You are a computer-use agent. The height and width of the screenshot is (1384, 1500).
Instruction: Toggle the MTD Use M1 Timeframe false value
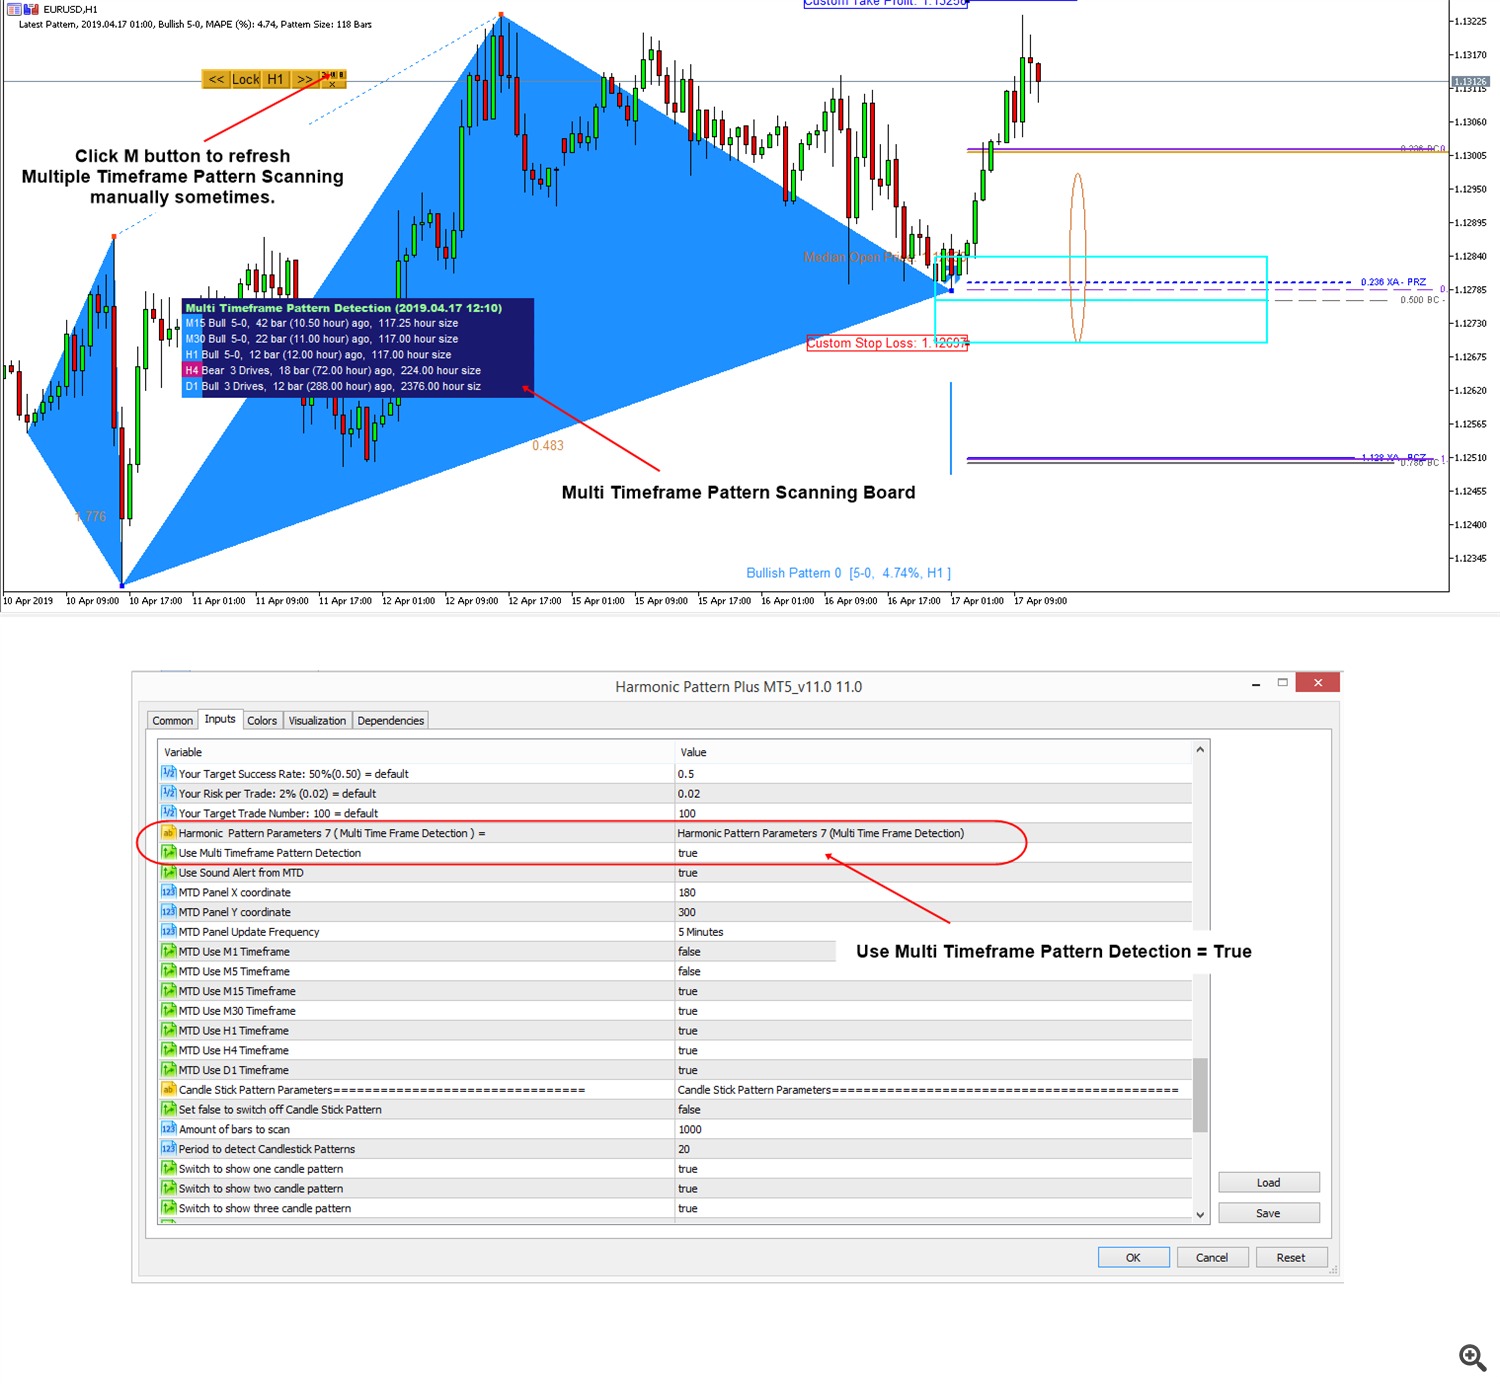(x=689, y=952)
